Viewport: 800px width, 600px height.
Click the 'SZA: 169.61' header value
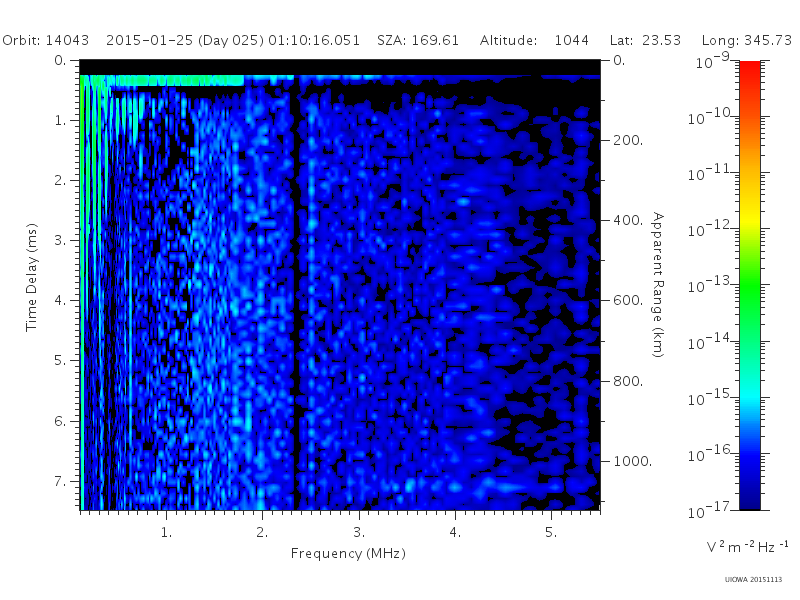(418, 40)
